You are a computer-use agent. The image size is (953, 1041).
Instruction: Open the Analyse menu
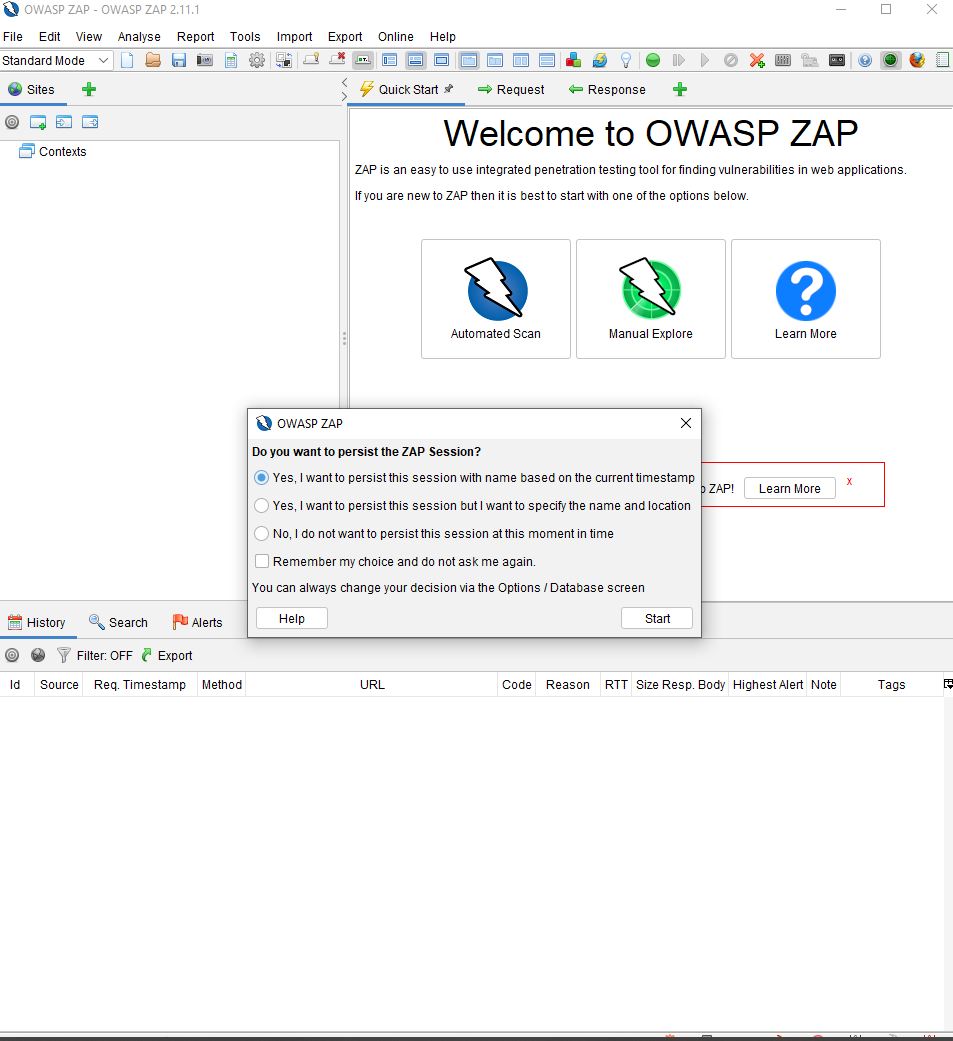[139, 36]
